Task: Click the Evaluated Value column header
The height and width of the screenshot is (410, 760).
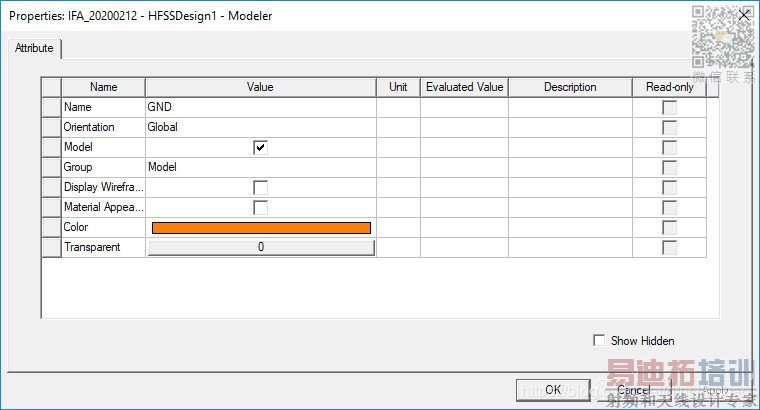Action: tap(464, 87)
